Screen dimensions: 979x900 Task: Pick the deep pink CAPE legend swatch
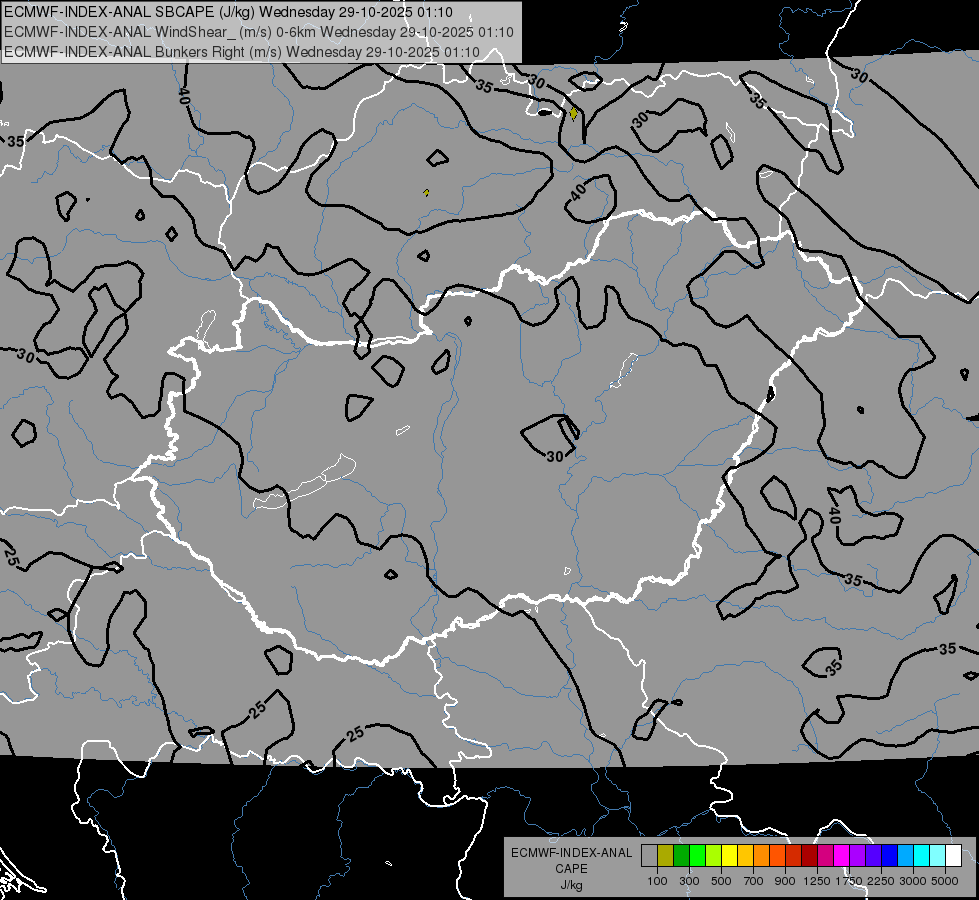click(826, 856)
